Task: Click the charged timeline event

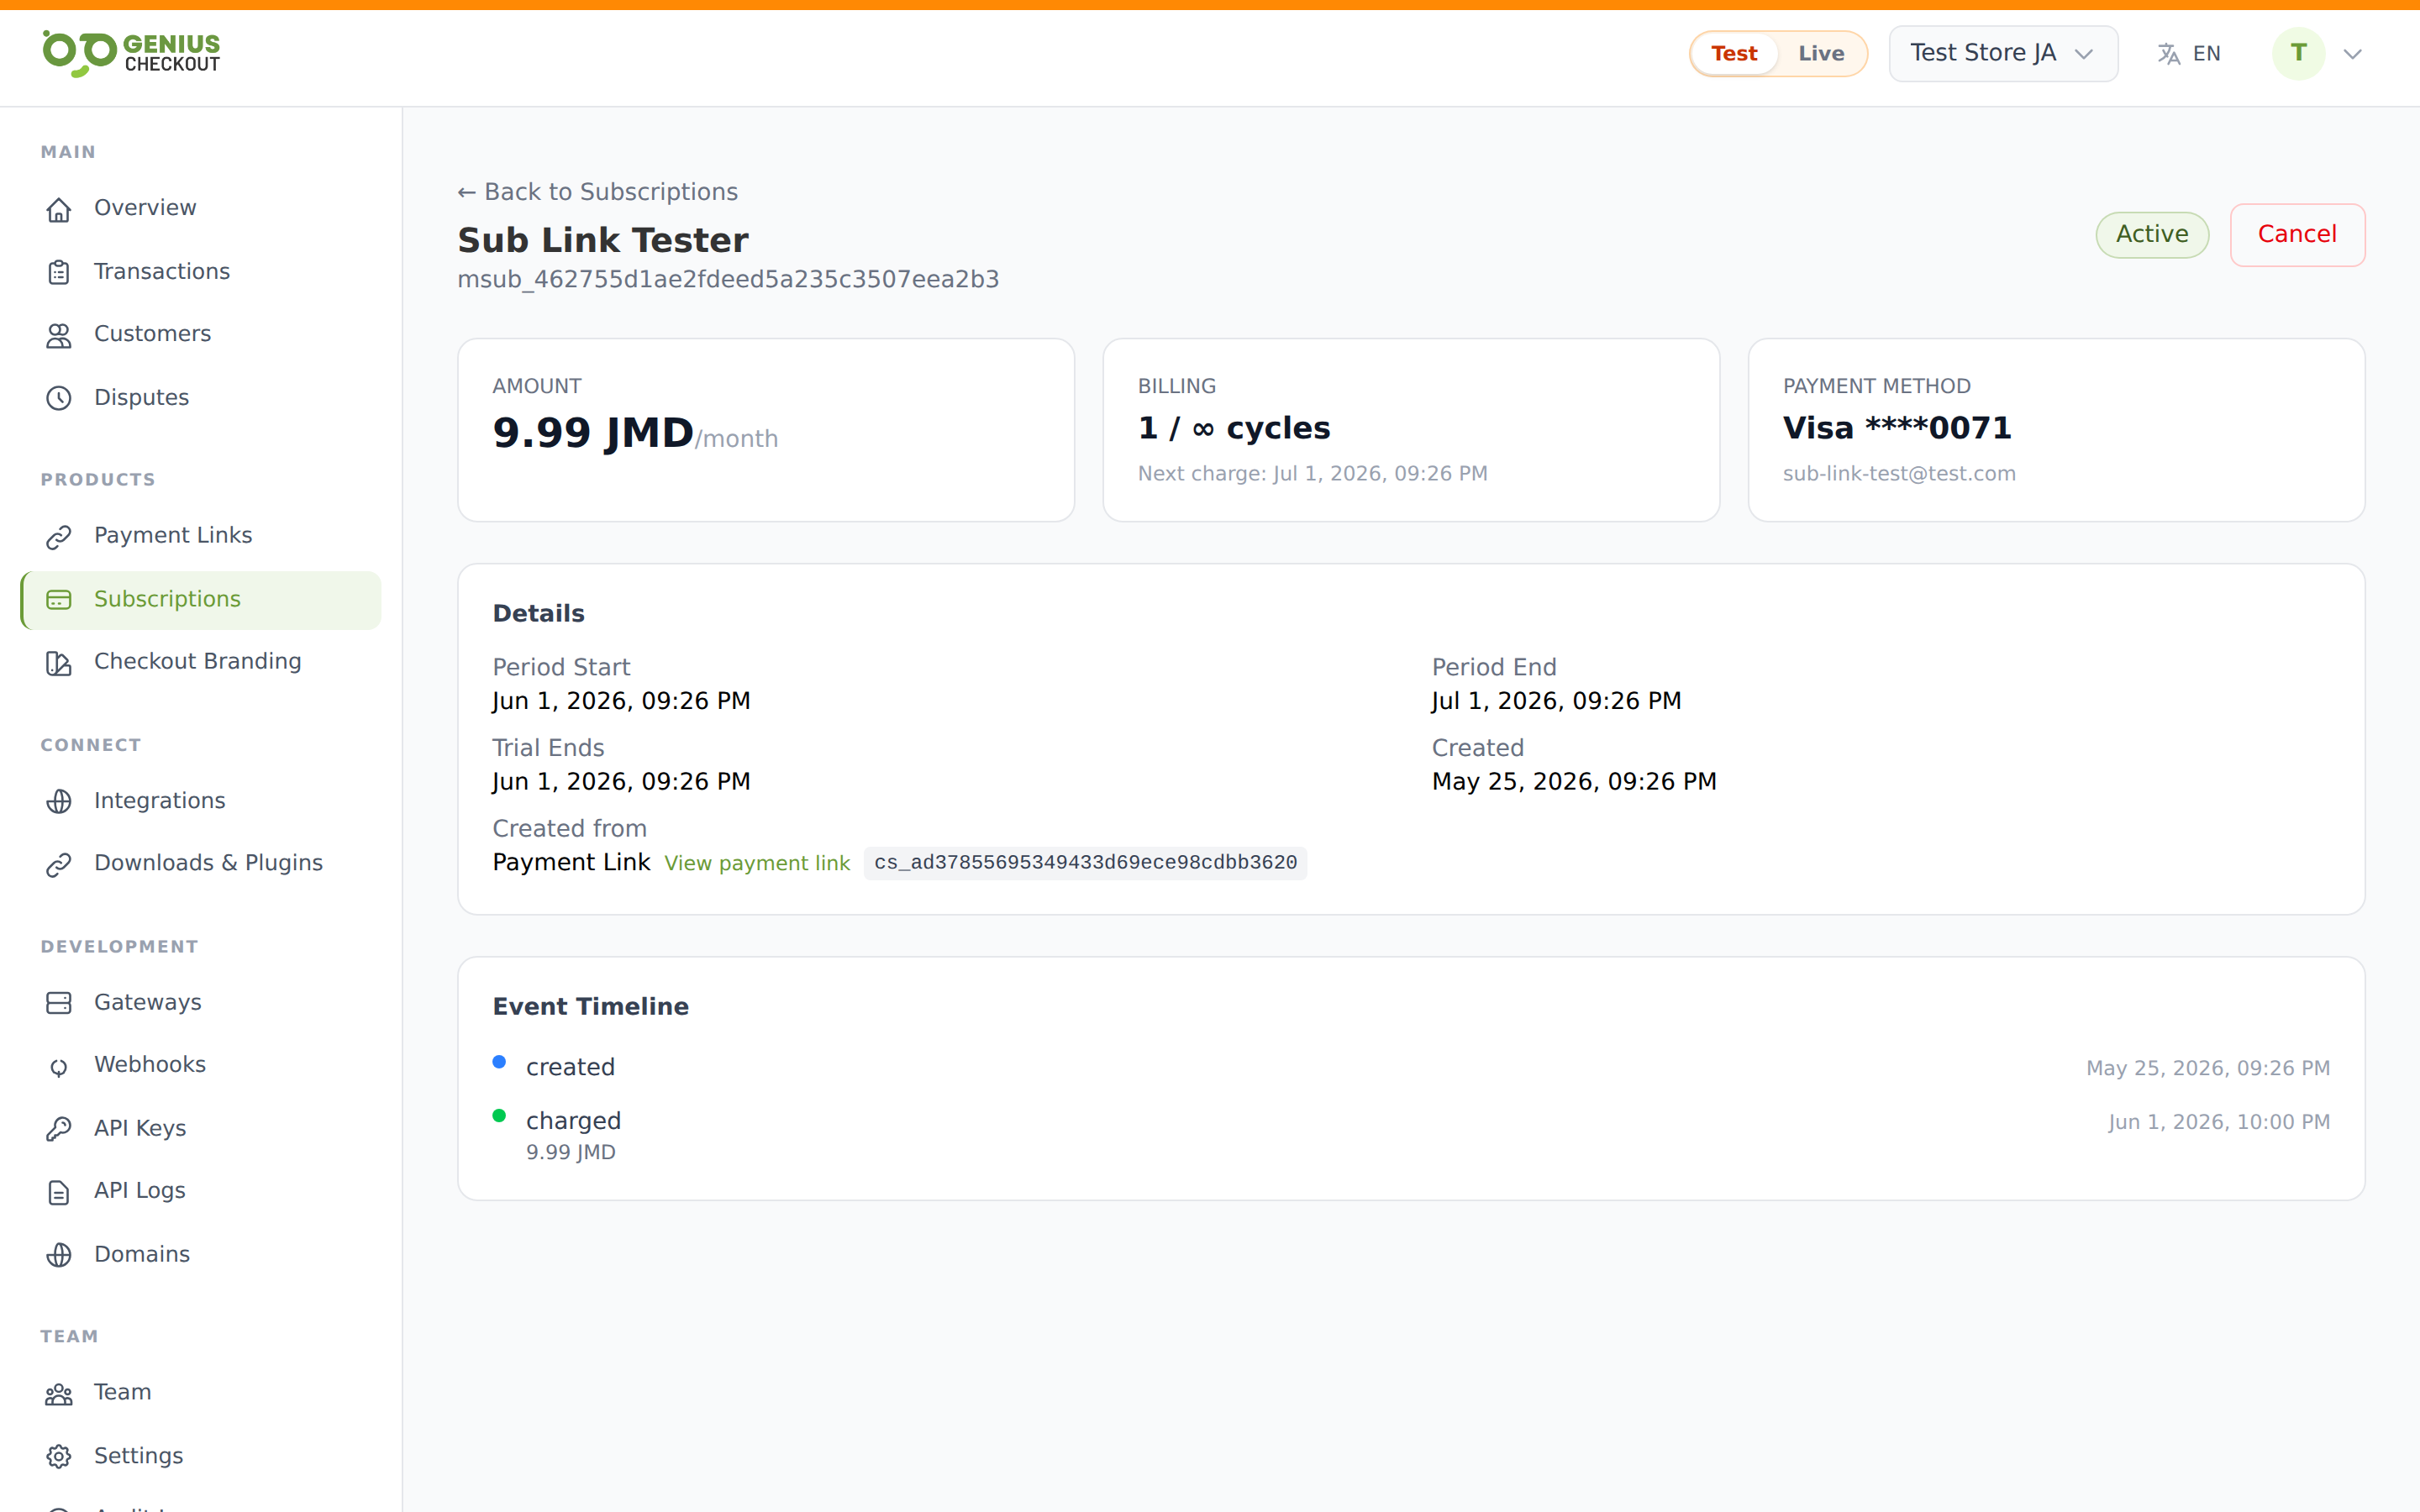Action: point(573,1121)
